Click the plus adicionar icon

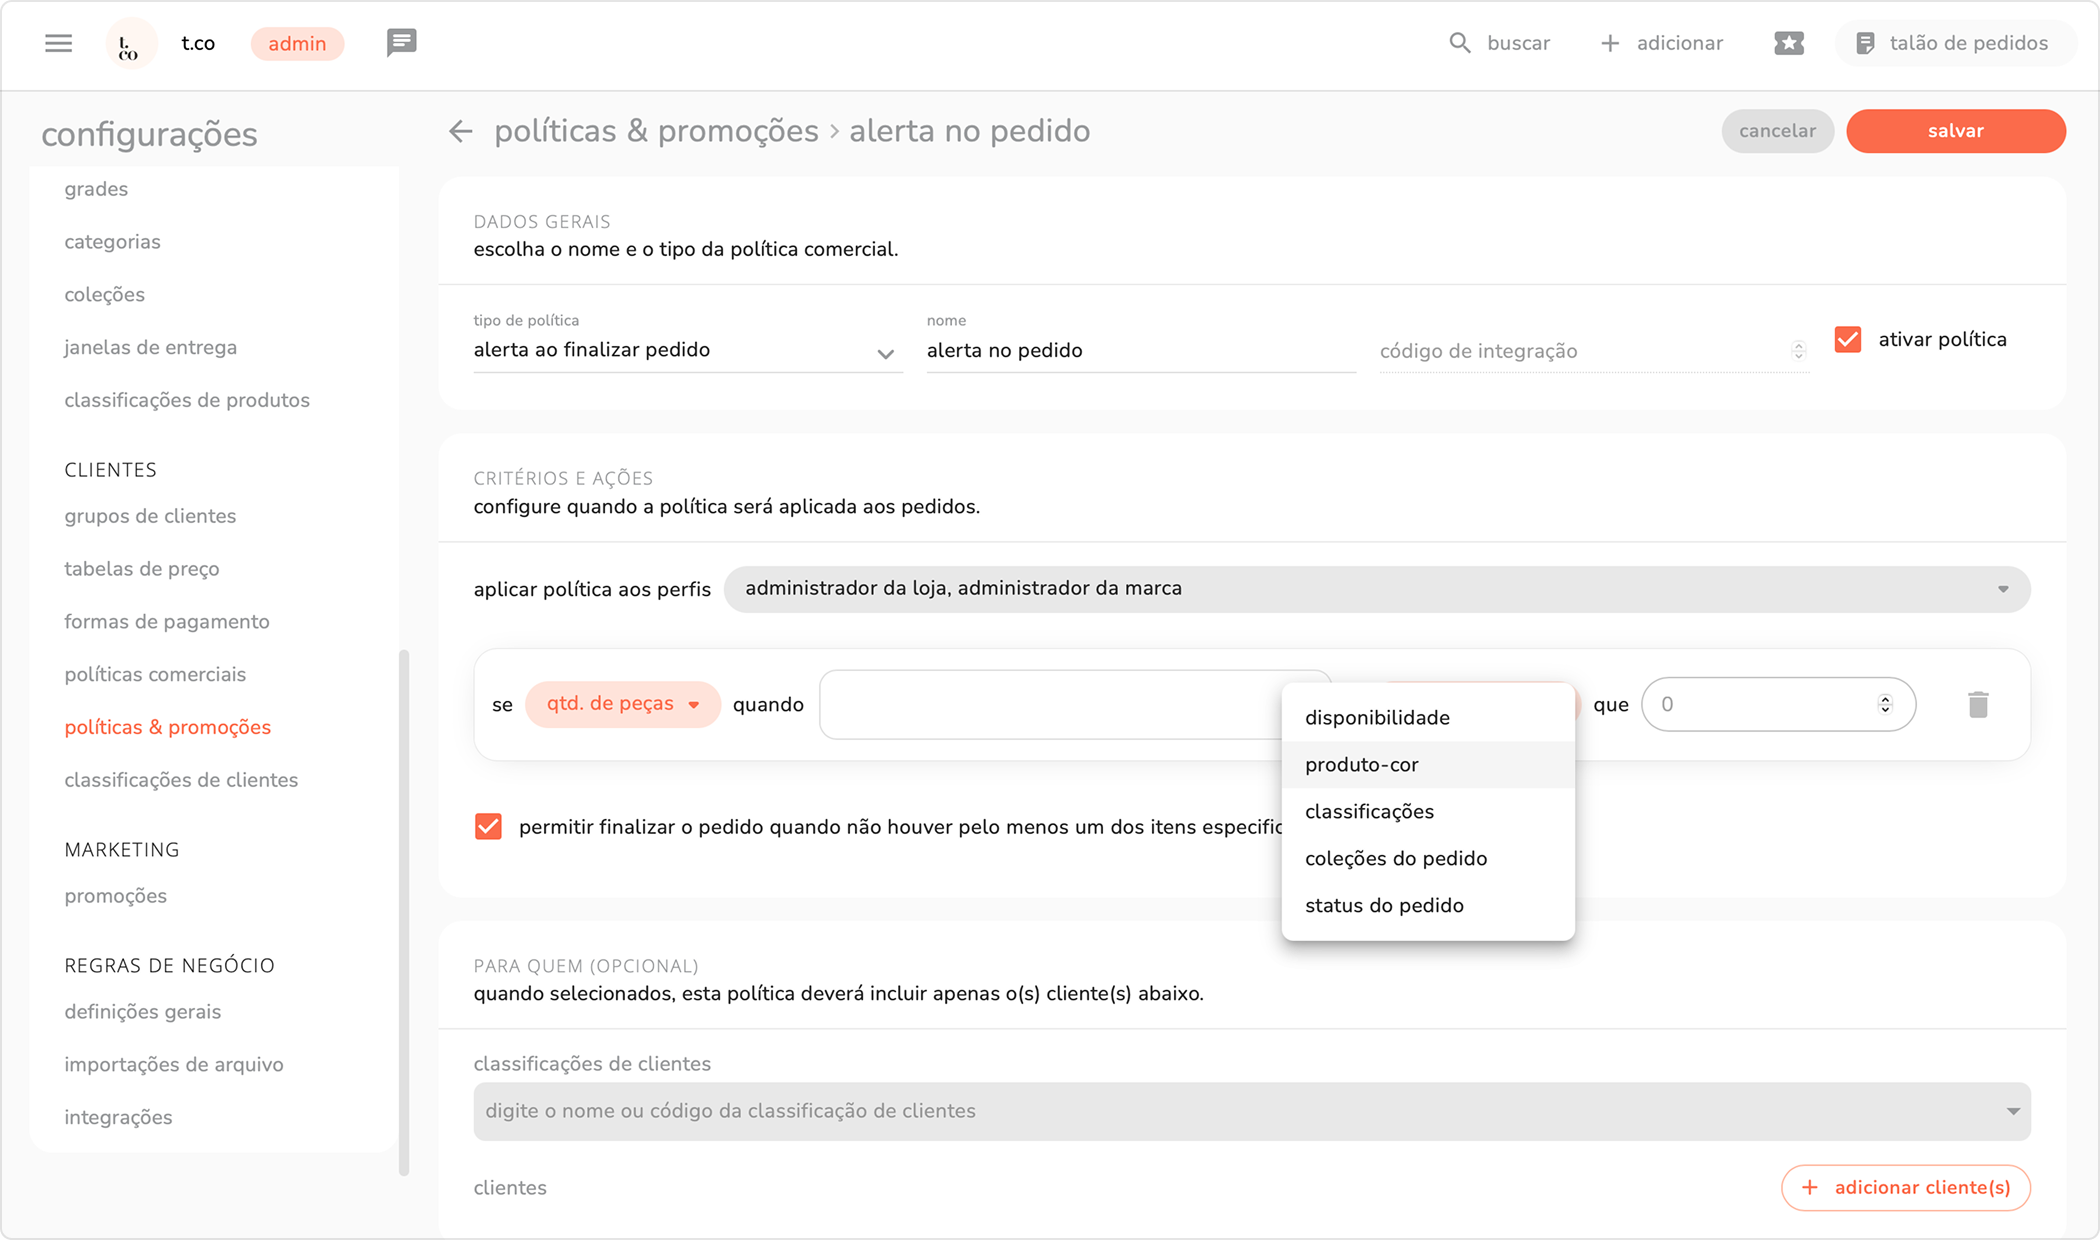click(1610, 43)
